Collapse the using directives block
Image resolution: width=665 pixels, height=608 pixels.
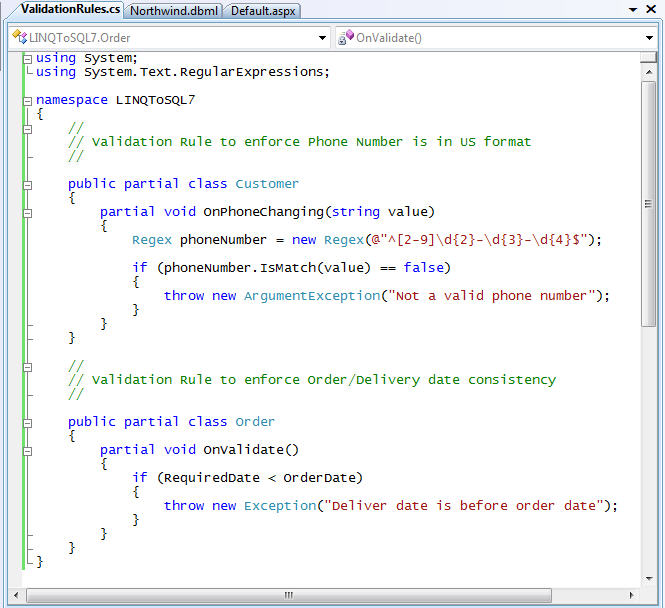28,59
